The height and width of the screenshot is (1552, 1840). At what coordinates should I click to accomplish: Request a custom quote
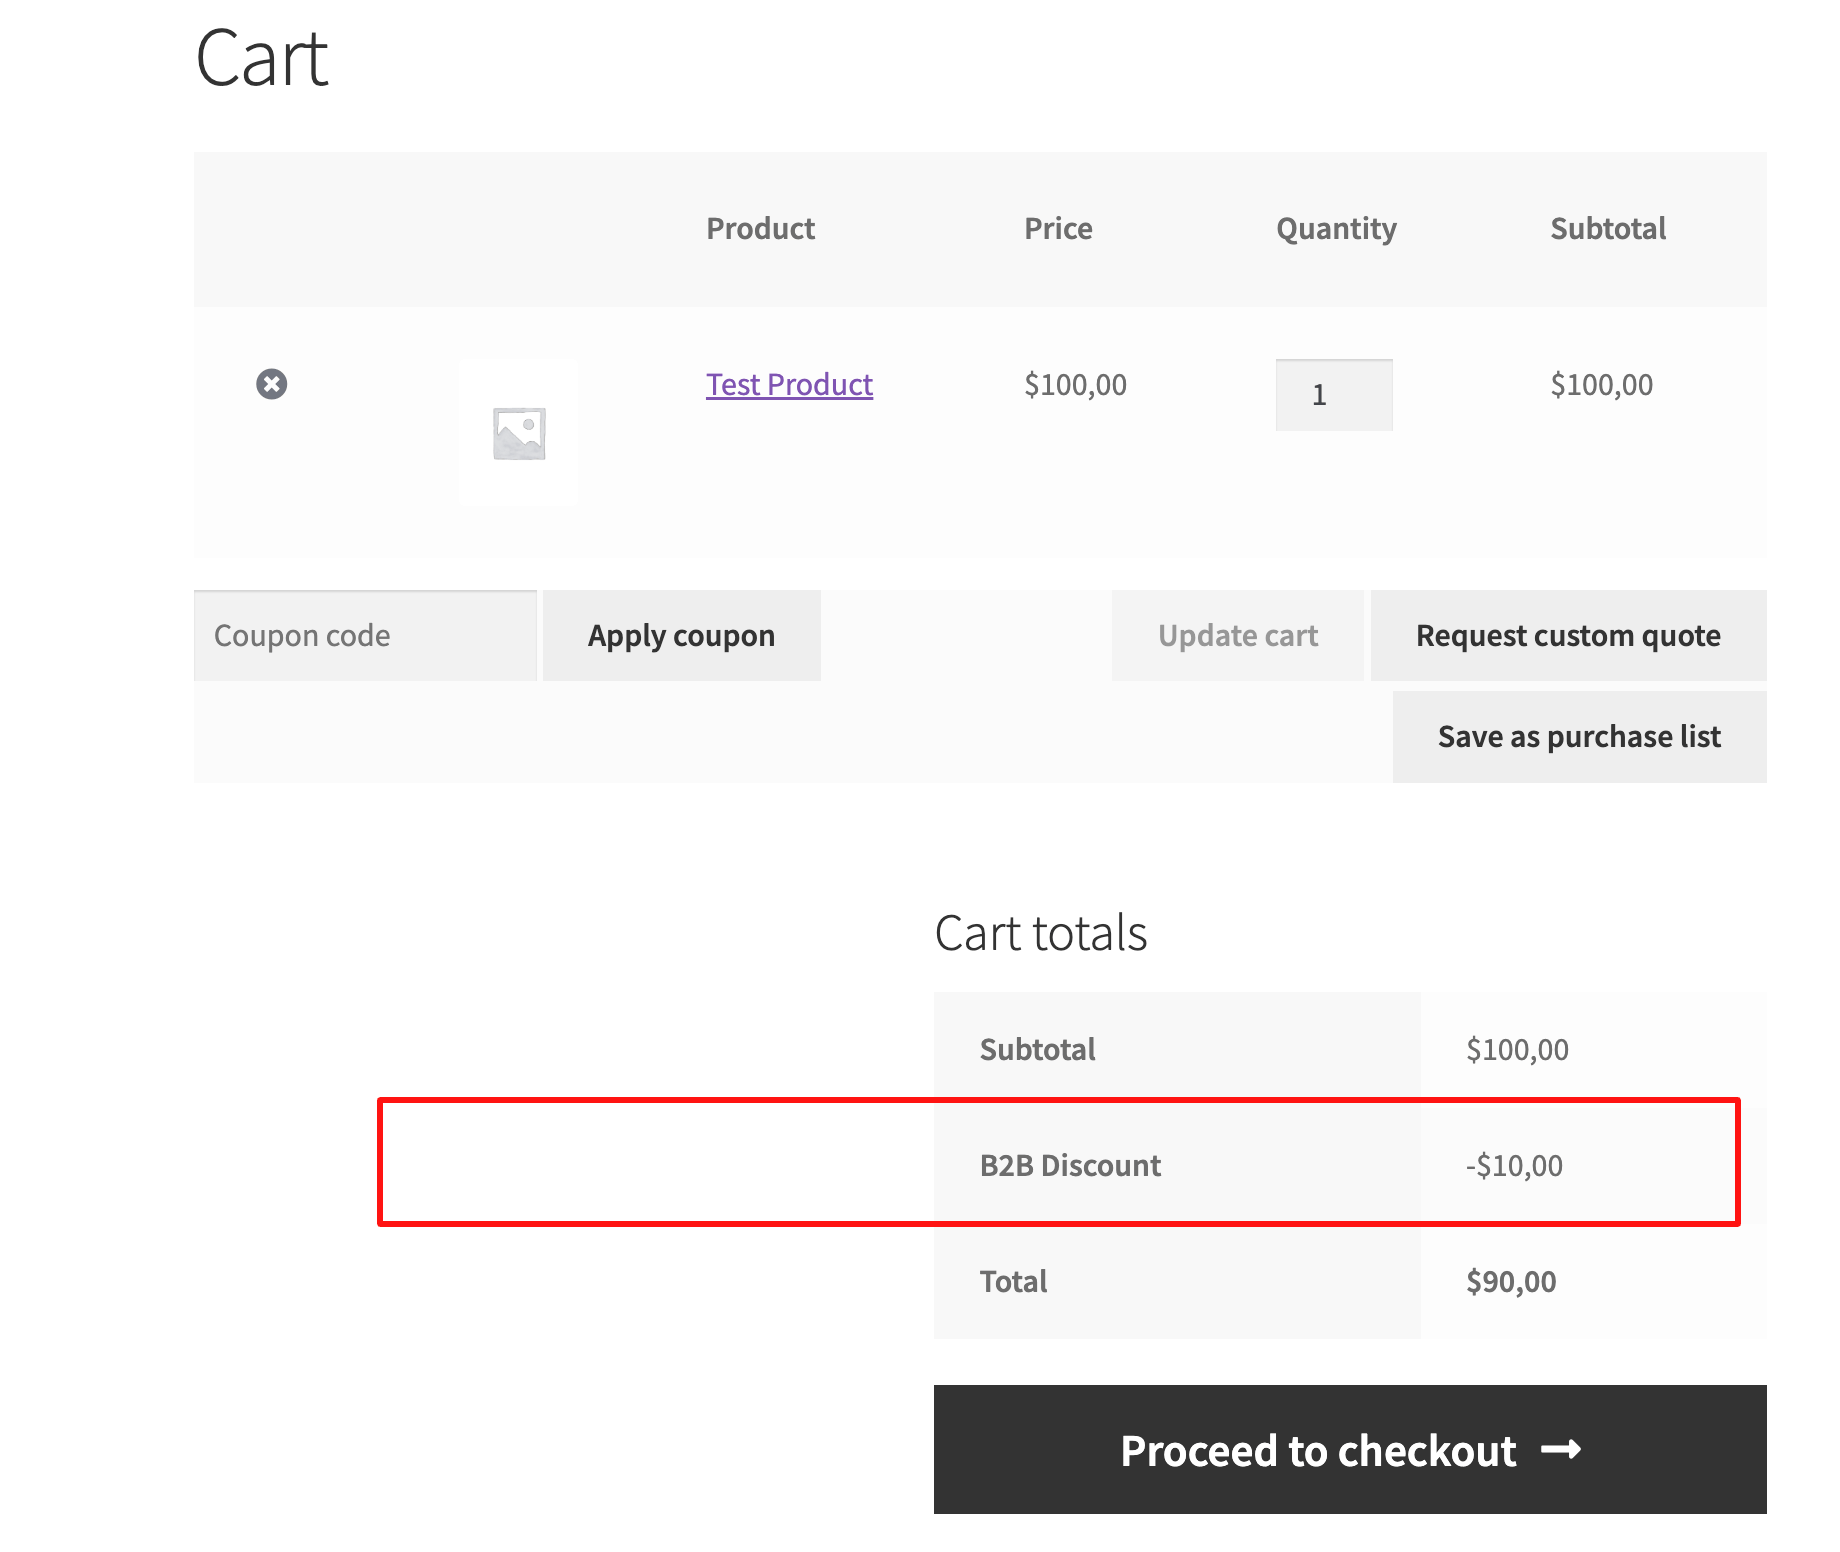(1568, 636)
